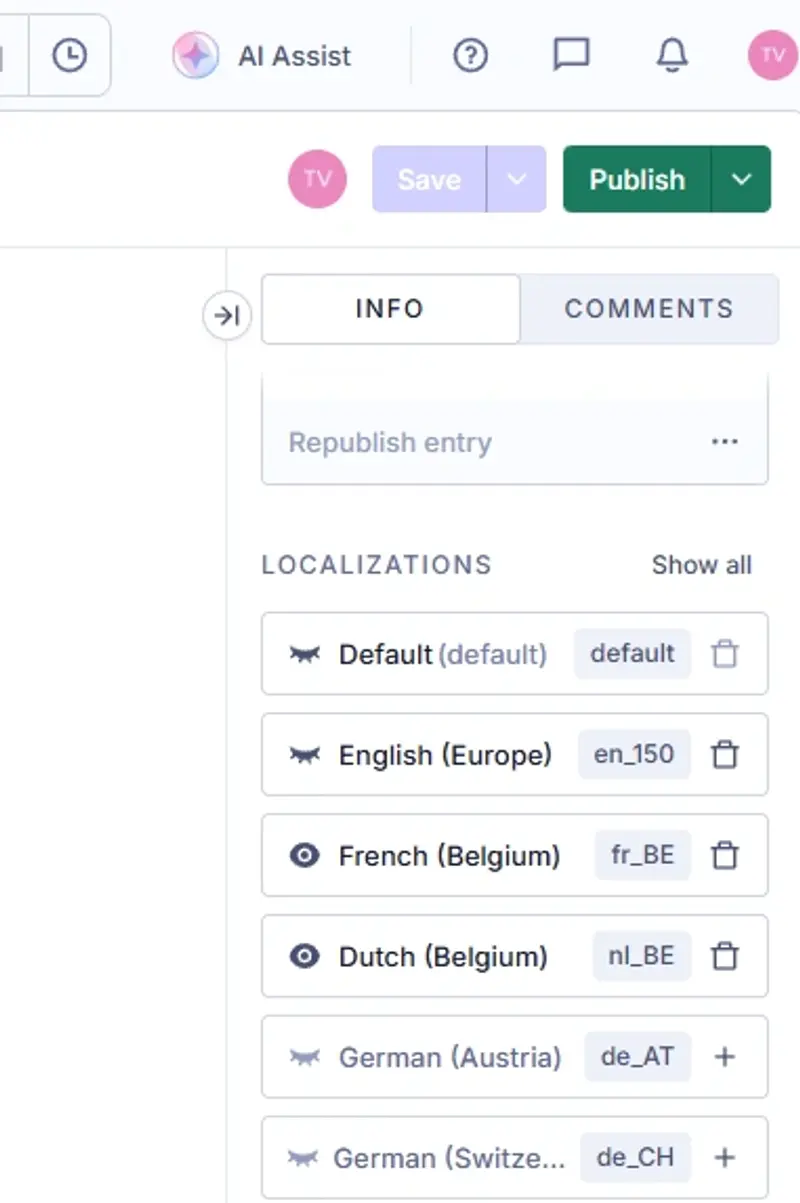This screenshot has height=1203, width=800.
Task: Toggle visibility eye for Dutch (Belgium)
Action: [304, 957]
